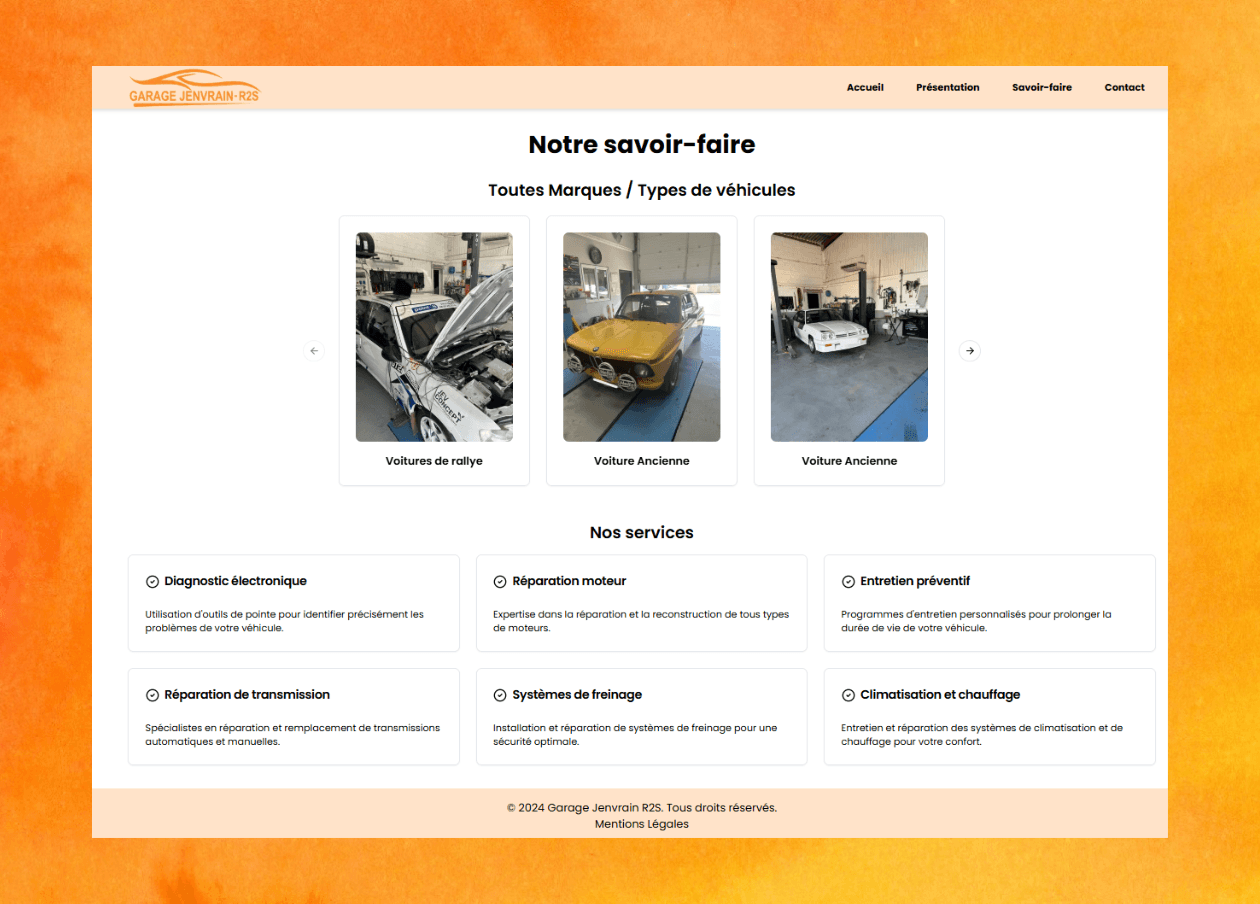
Task: Click the check icon beside Diagnostic électronique
Action: pos(152,582)
